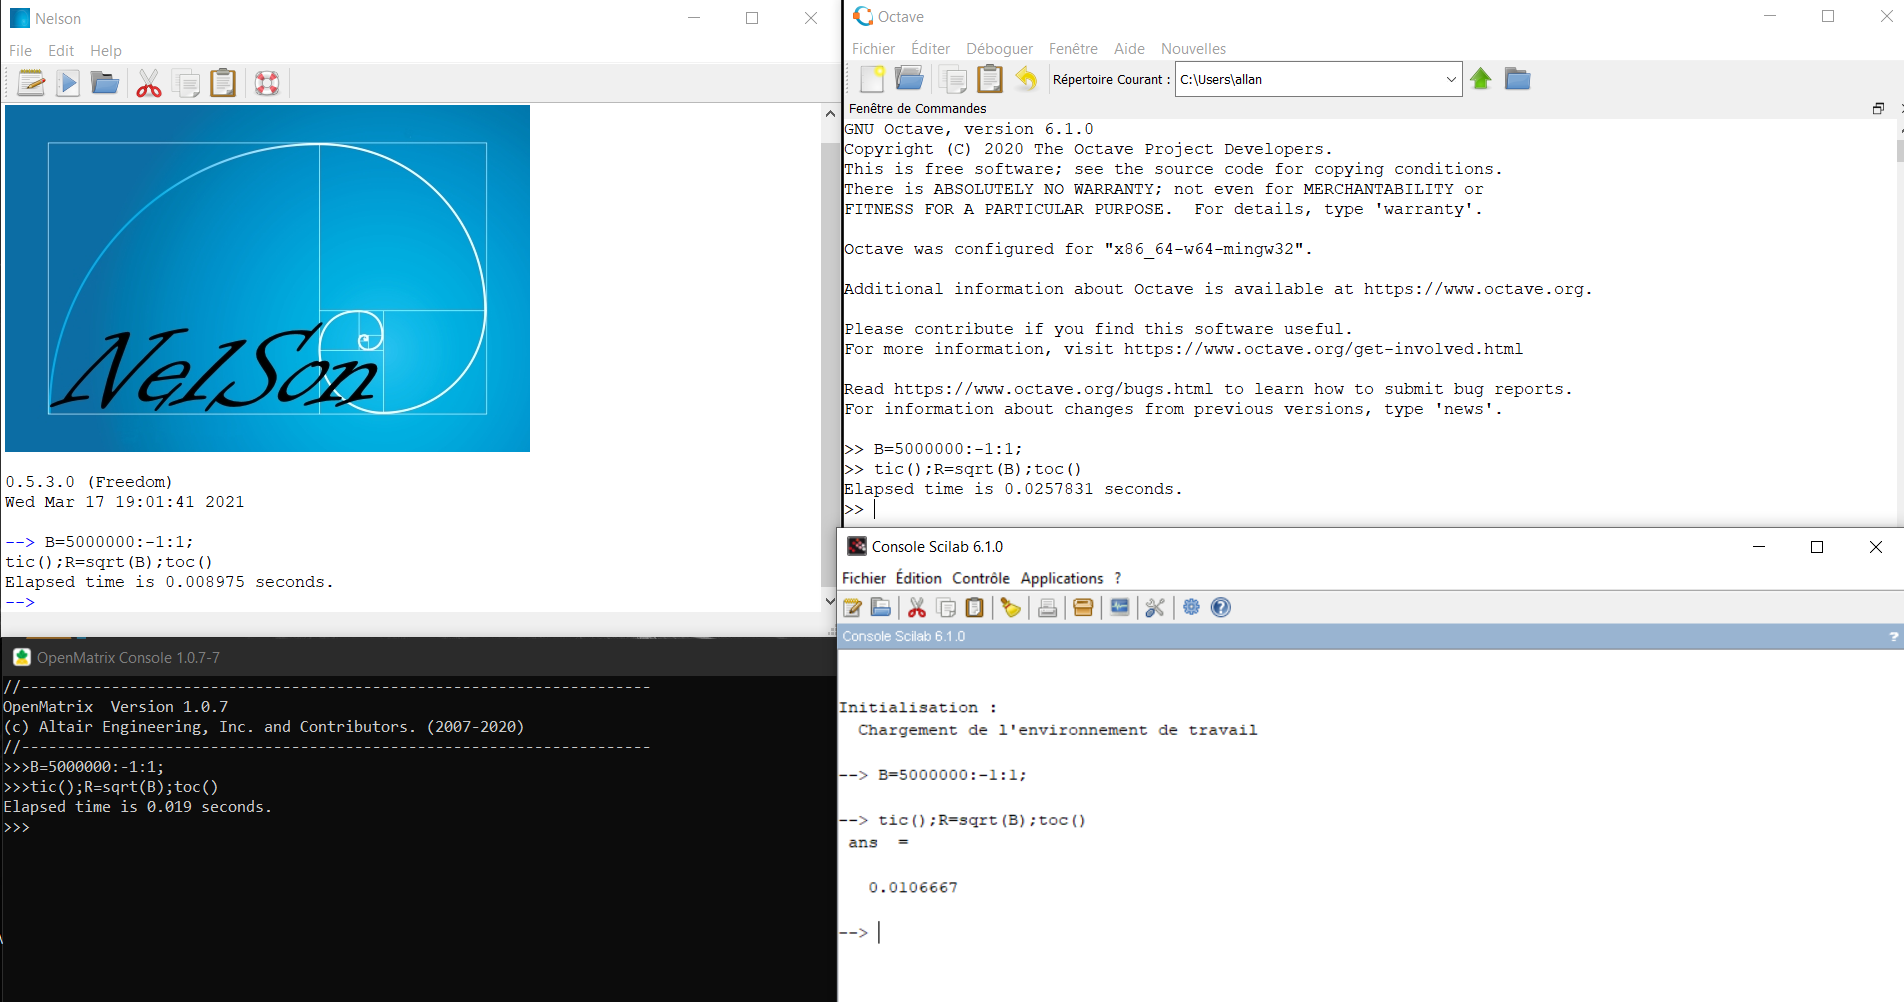The image size is (1904, 1002).
Task: Click the open file icon in Octave toolbar
Action: (909, 78)
